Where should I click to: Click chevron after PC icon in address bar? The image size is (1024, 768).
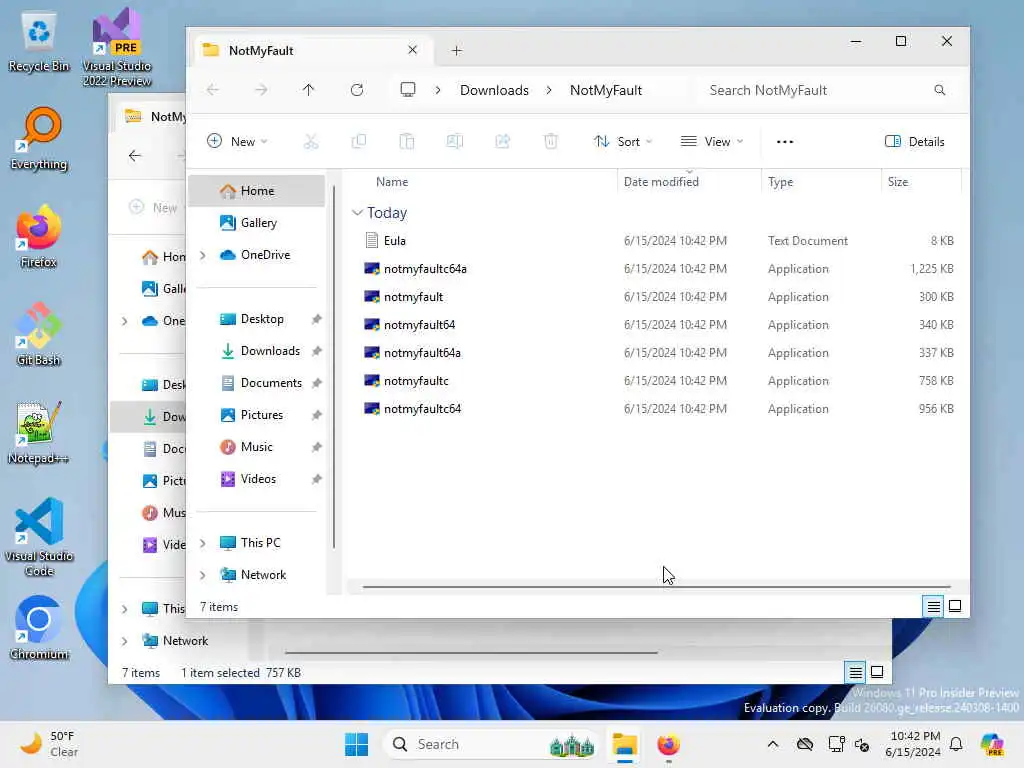[x=438, y=90]
